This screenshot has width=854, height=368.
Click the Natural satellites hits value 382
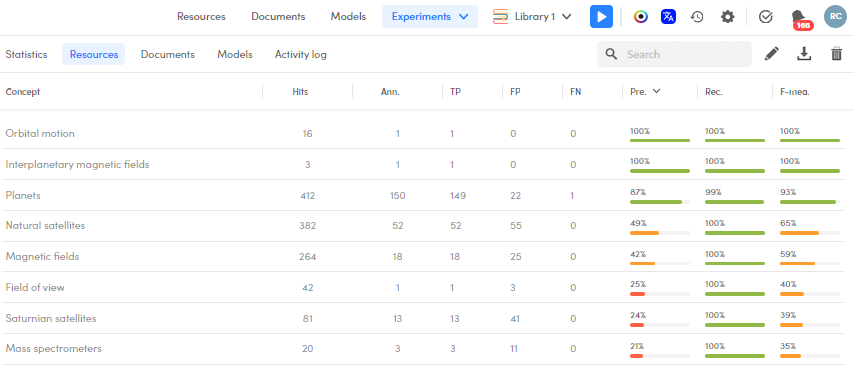click(307, 225)
